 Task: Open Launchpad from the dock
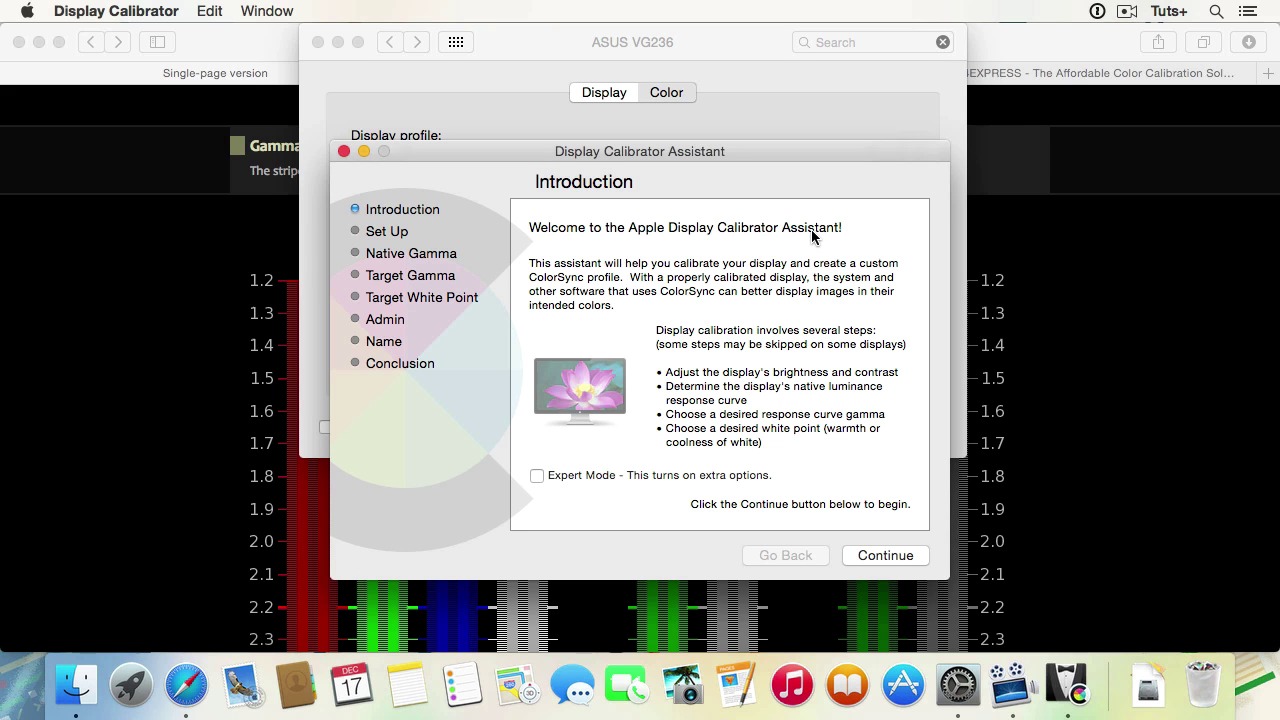[x=131, y=686]
